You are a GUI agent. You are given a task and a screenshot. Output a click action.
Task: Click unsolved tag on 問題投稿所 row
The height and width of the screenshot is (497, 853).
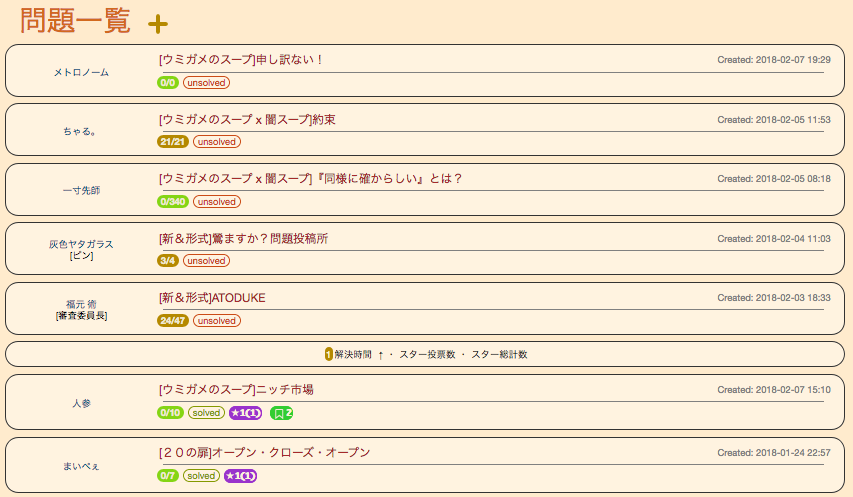(x=206, y=261)
